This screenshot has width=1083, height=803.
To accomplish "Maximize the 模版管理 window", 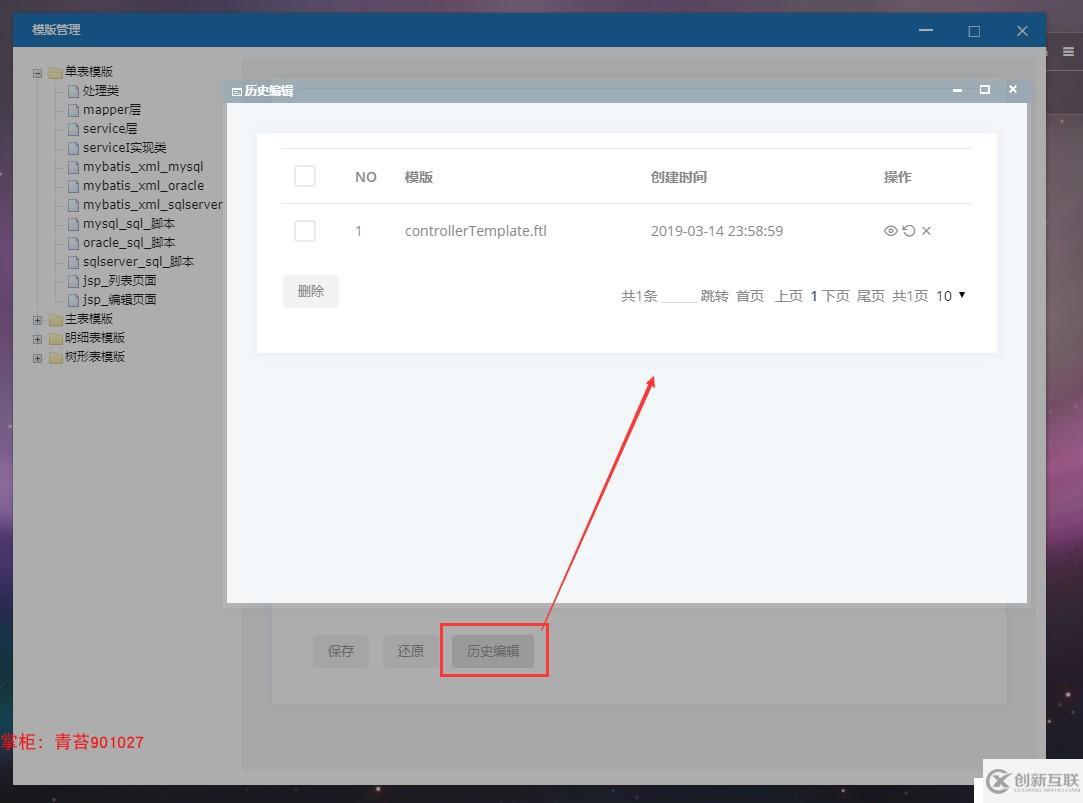I will click(974, 31).
